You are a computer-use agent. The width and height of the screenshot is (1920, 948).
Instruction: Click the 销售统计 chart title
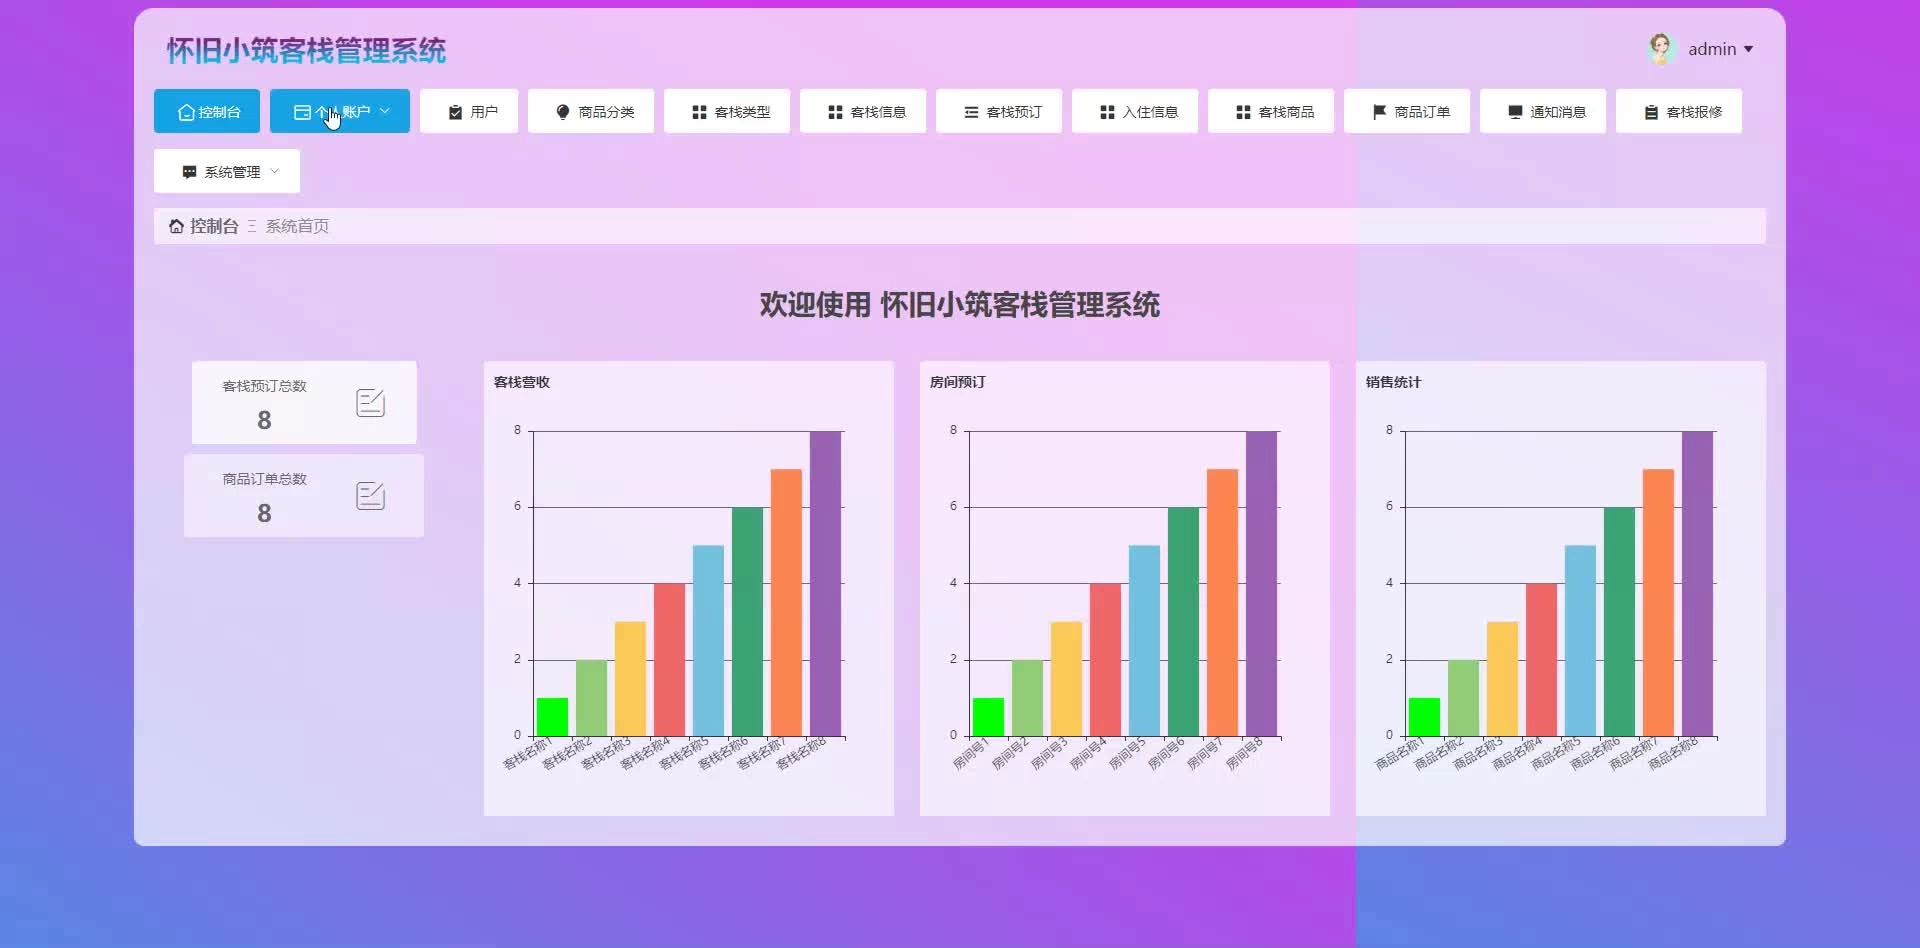(1394, 382)
